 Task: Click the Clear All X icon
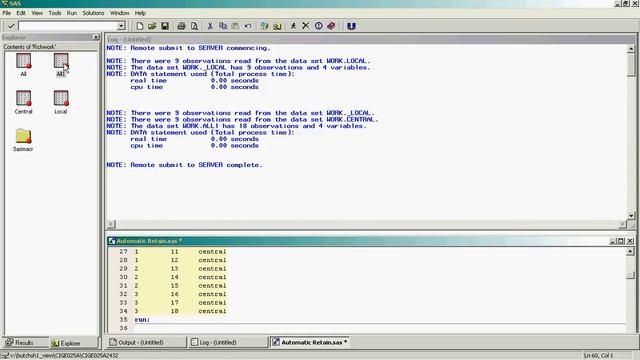(305, 26)
